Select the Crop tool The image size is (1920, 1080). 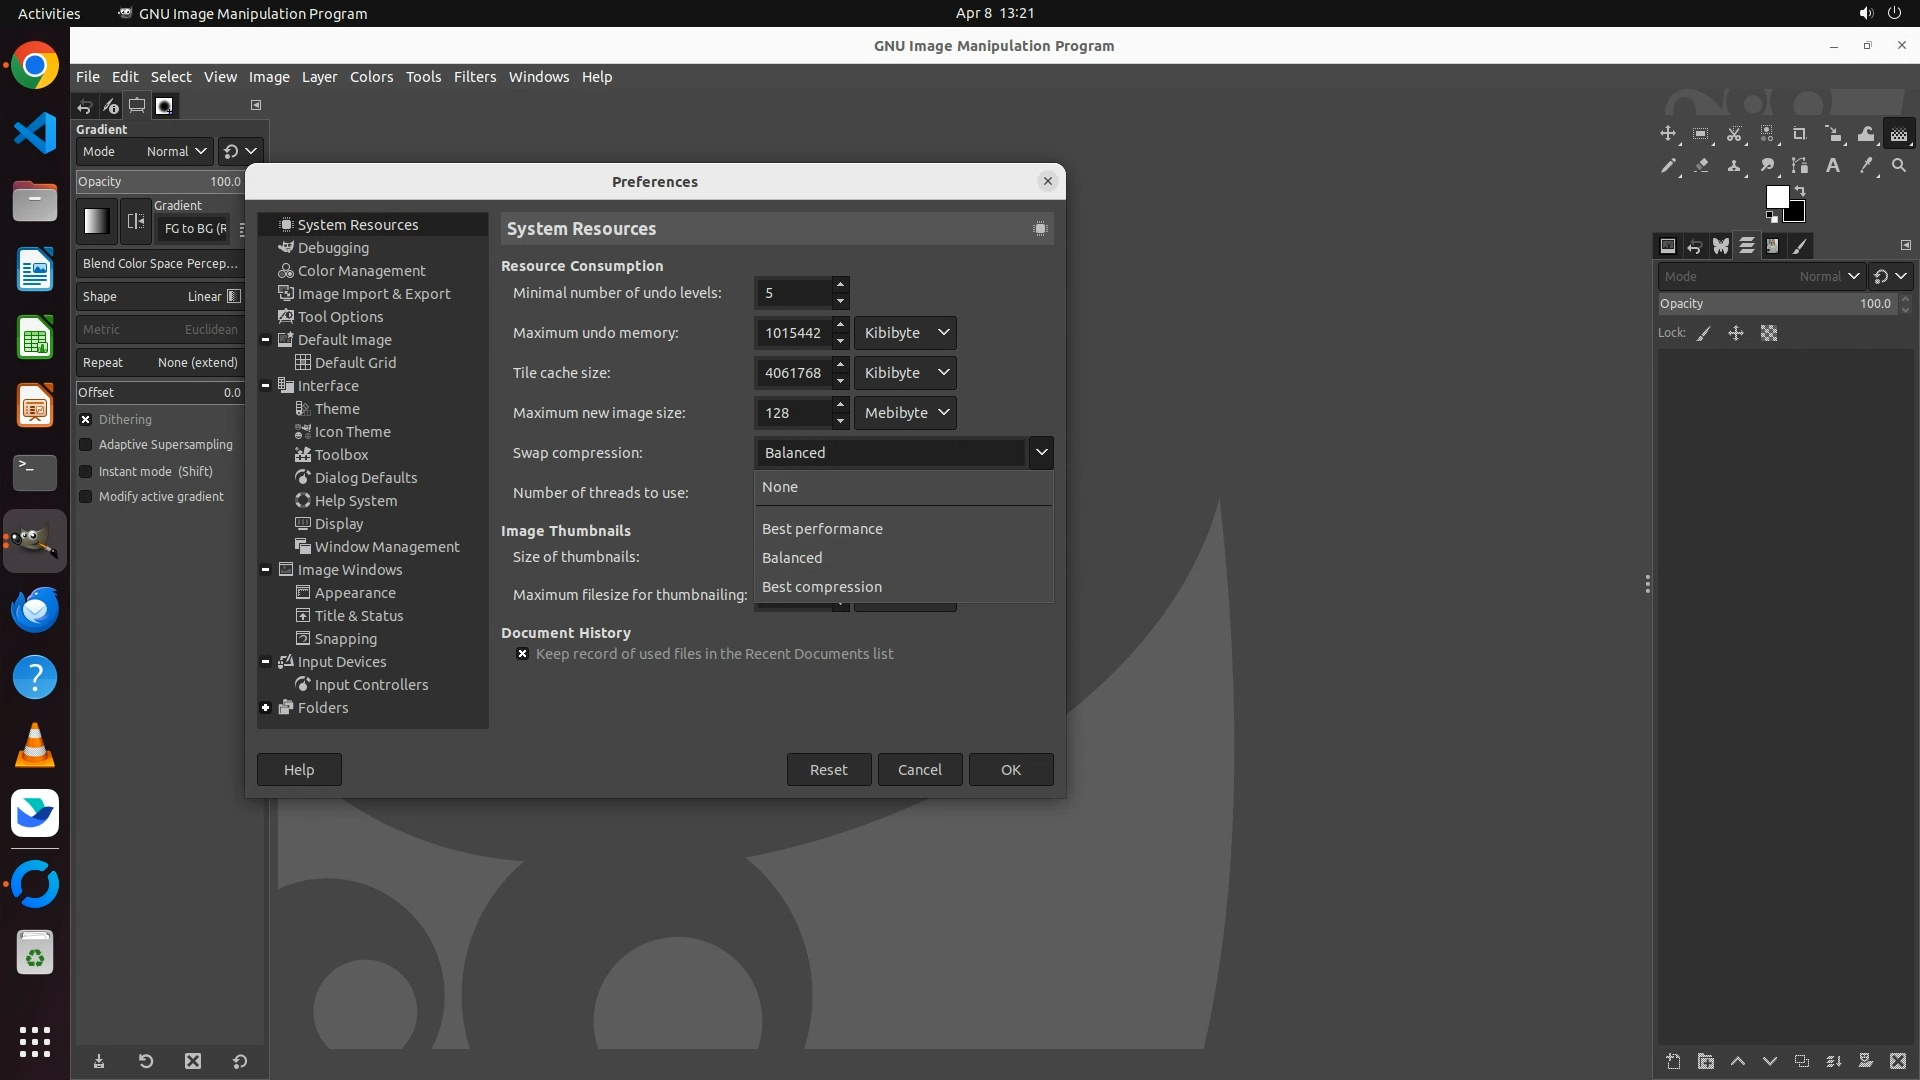tap(1799, 134)
